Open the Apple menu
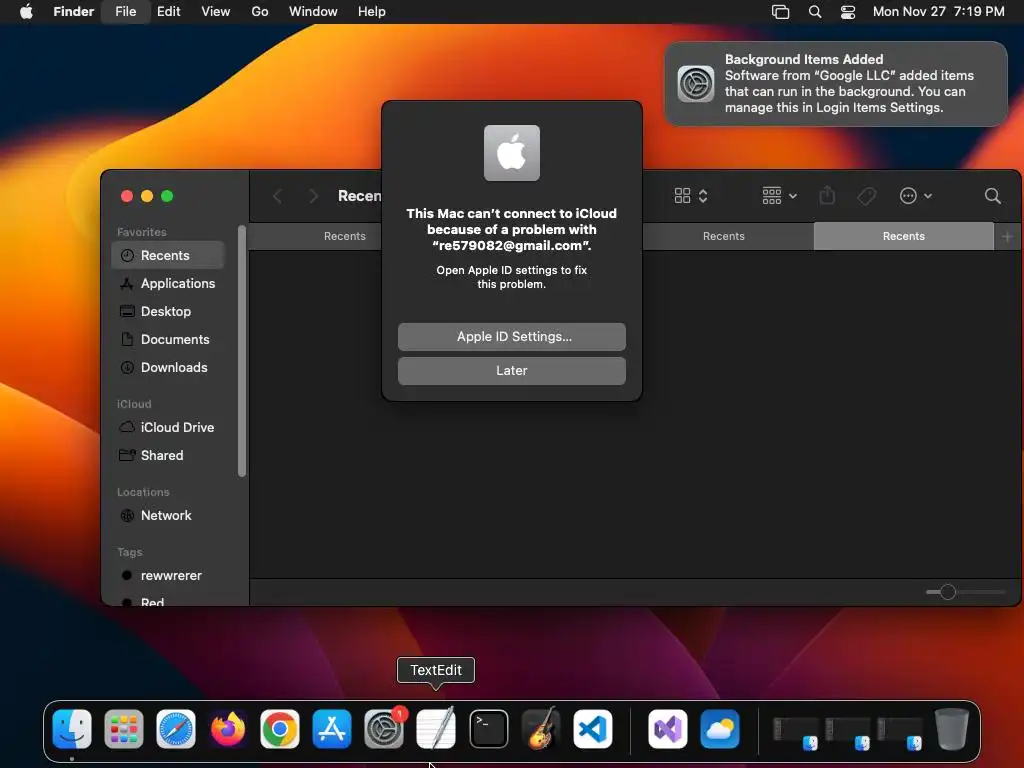This screenshot has height=768, width=1024. (26, 12)
